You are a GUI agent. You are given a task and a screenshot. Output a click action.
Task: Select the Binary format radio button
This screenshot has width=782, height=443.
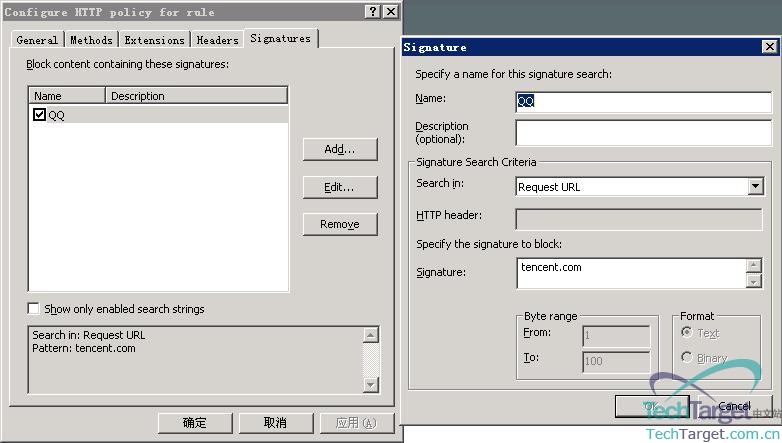click(686, 357)
